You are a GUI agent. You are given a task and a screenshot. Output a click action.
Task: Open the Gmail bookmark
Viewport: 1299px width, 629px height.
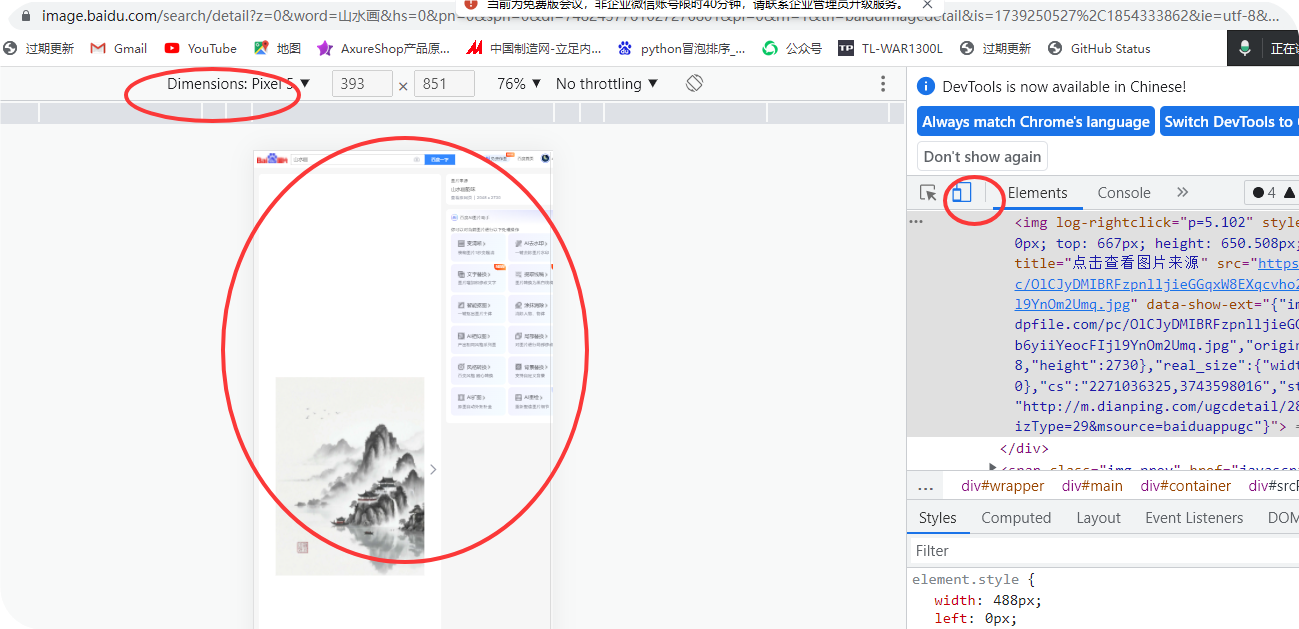[118, 48]
